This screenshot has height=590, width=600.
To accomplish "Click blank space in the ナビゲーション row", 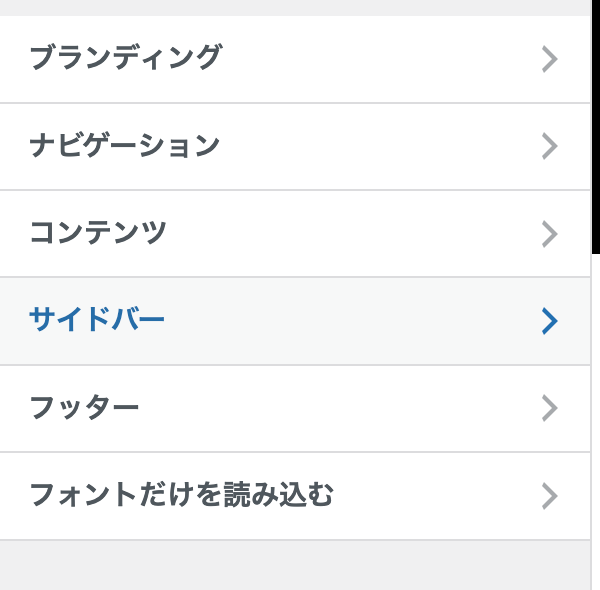I will click(383, 146).
